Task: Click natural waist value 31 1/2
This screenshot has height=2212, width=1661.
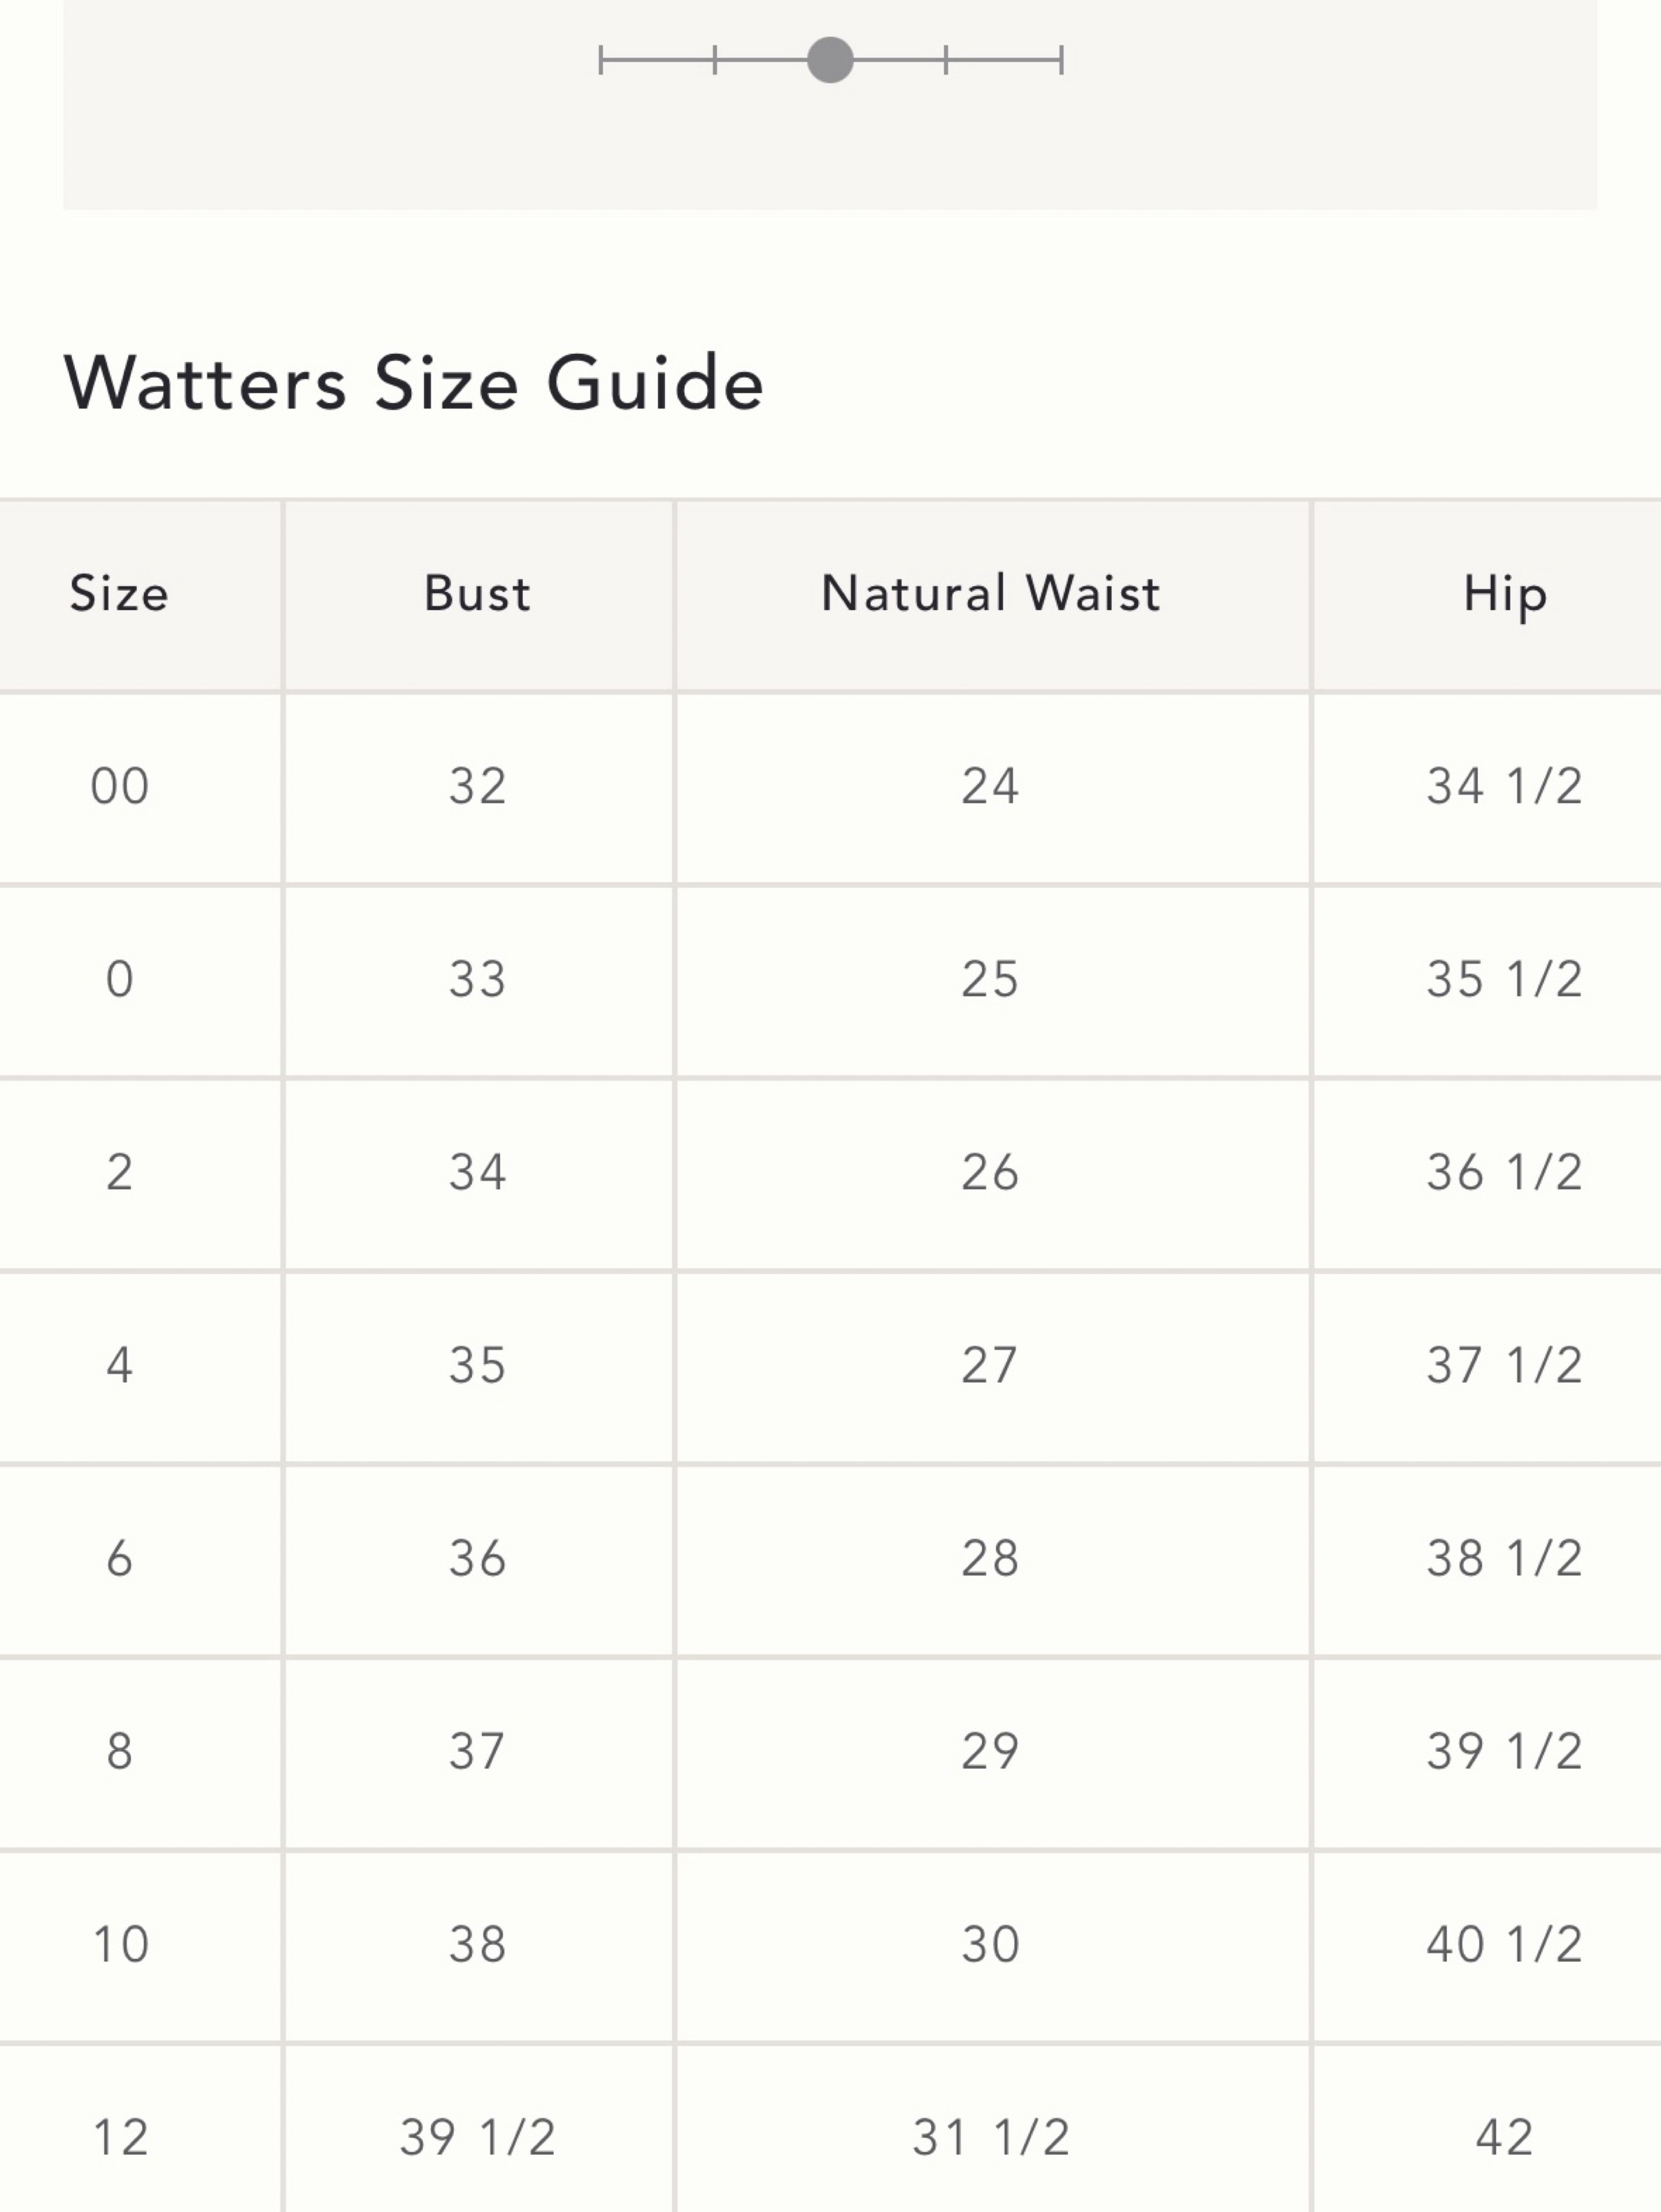Action: point(991,2137)
